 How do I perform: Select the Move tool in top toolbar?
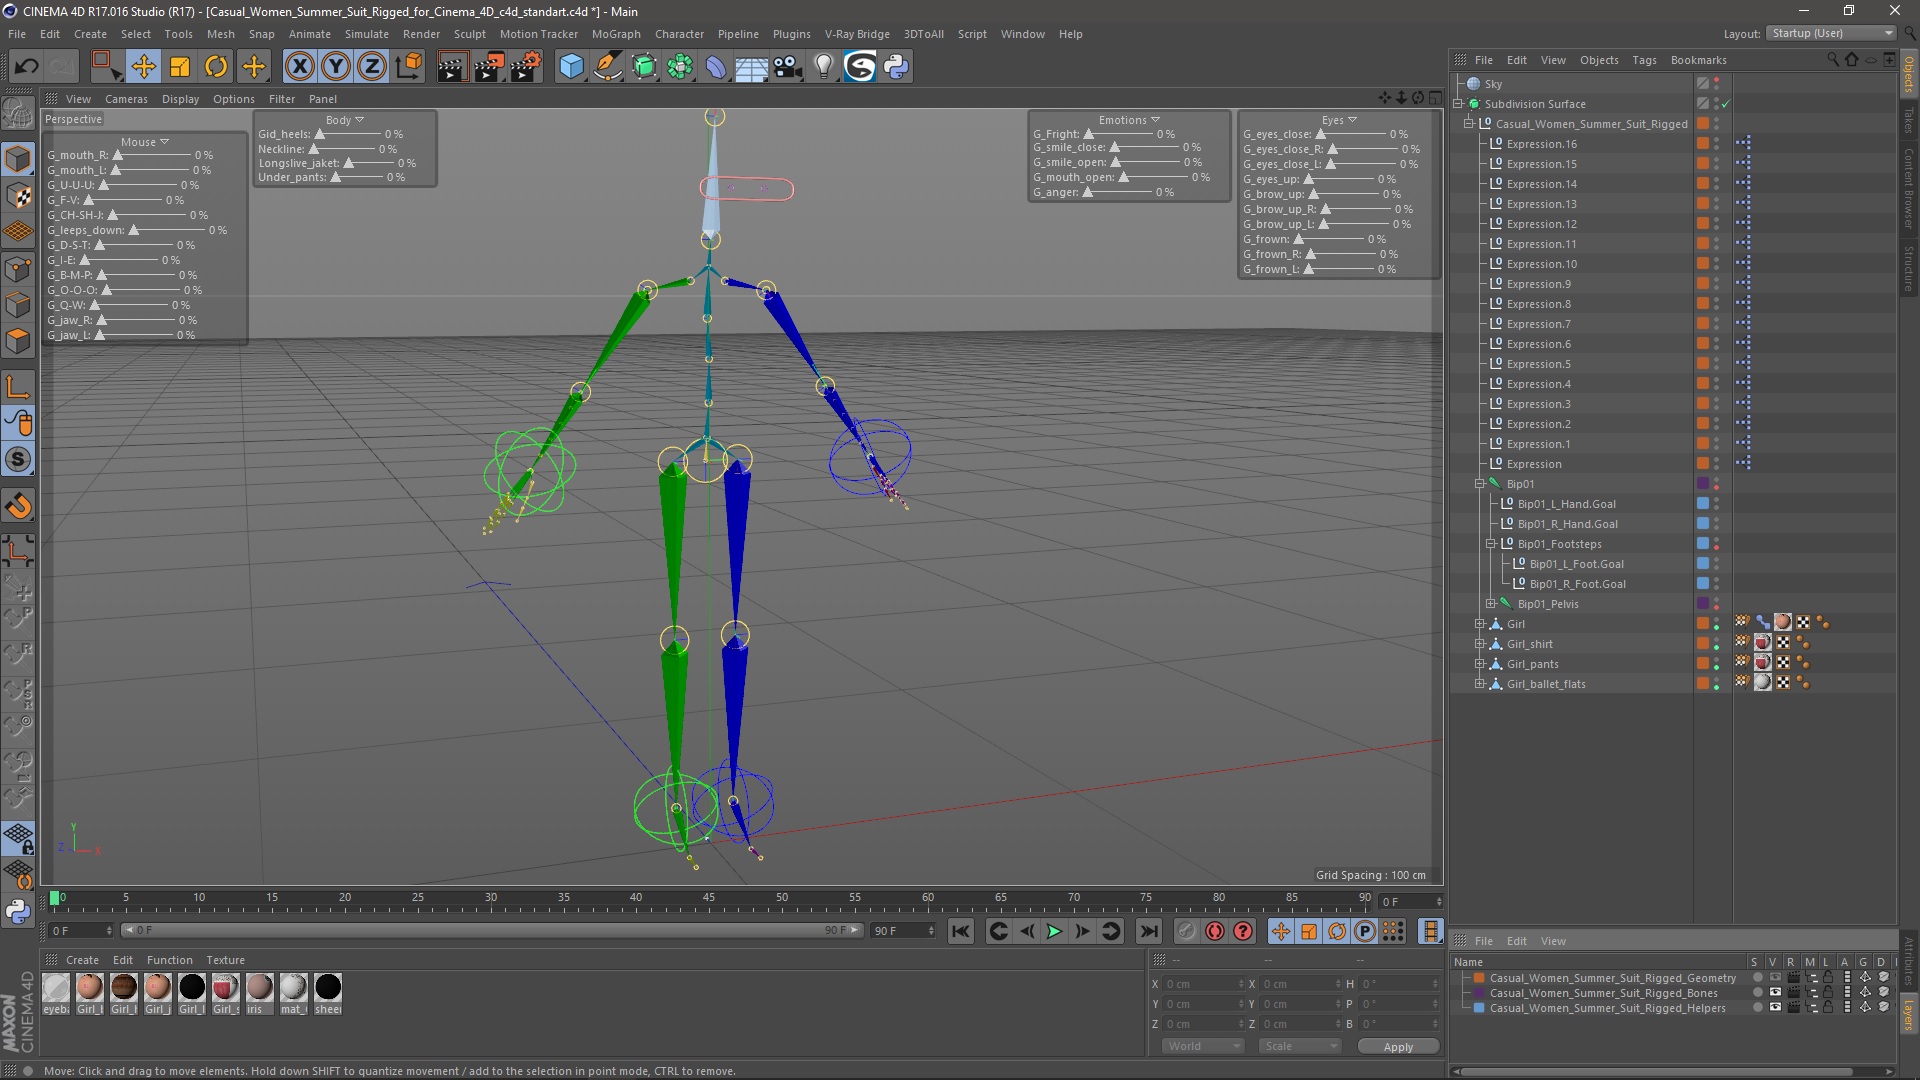point(143,67)
